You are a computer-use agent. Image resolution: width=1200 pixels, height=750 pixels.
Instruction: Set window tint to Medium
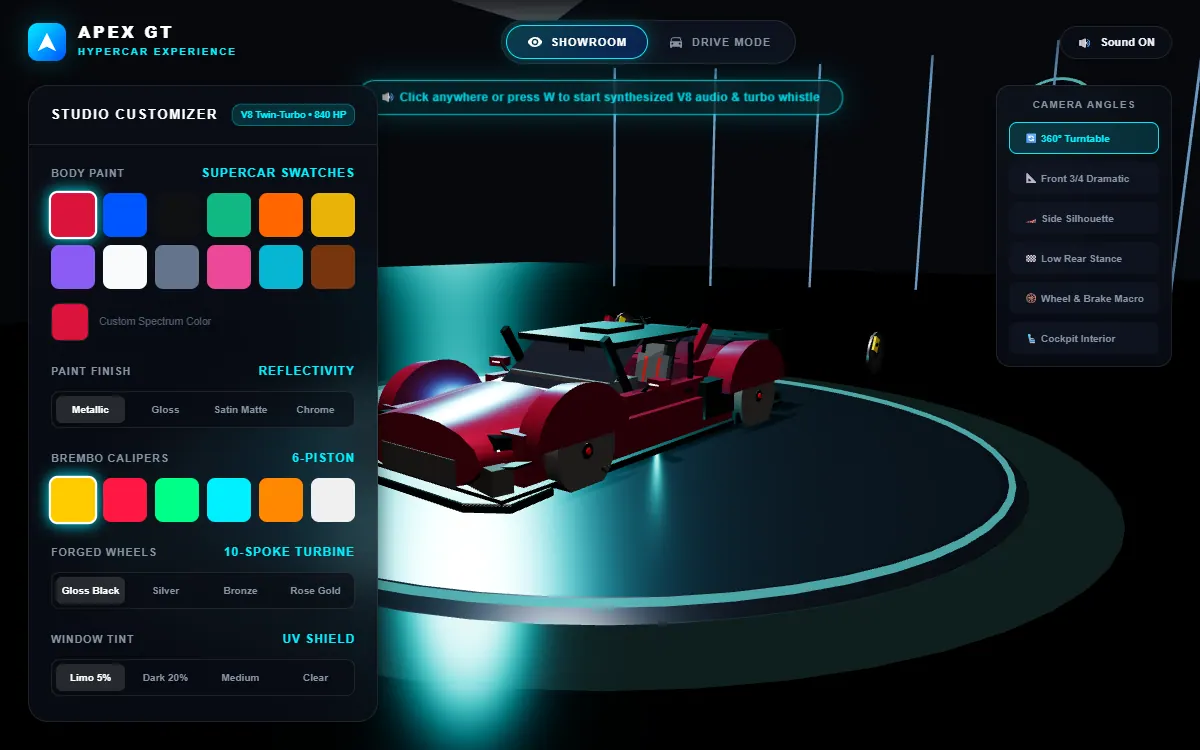tap(240, 677)
